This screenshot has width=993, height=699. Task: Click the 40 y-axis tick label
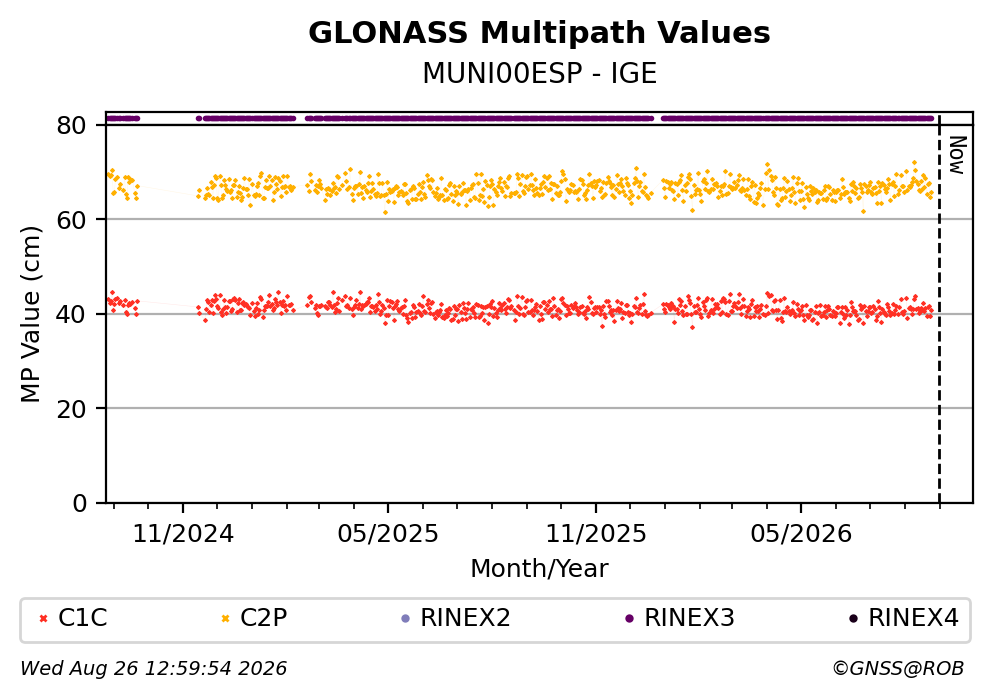pyautogui.click(x=71, y=314)
